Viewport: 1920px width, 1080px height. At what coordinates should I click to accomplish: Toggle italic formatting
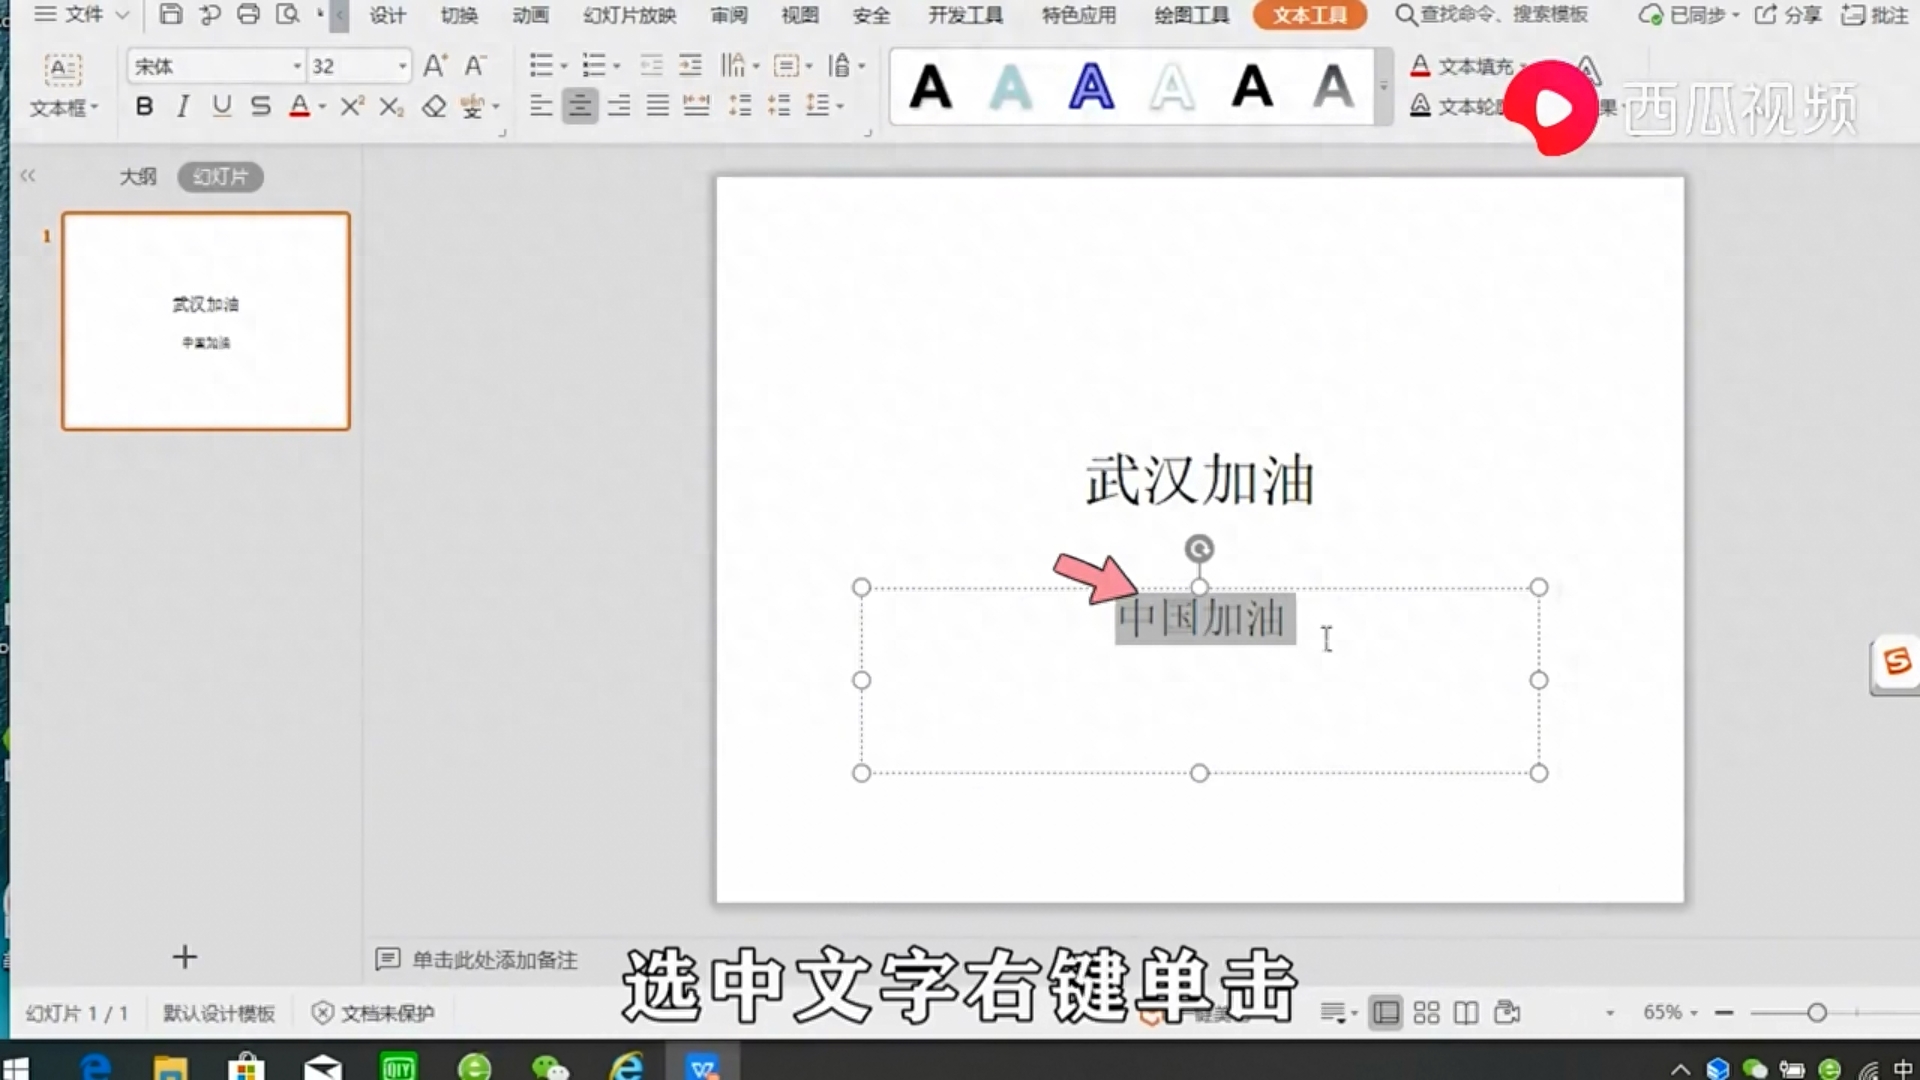coord(182,106)
